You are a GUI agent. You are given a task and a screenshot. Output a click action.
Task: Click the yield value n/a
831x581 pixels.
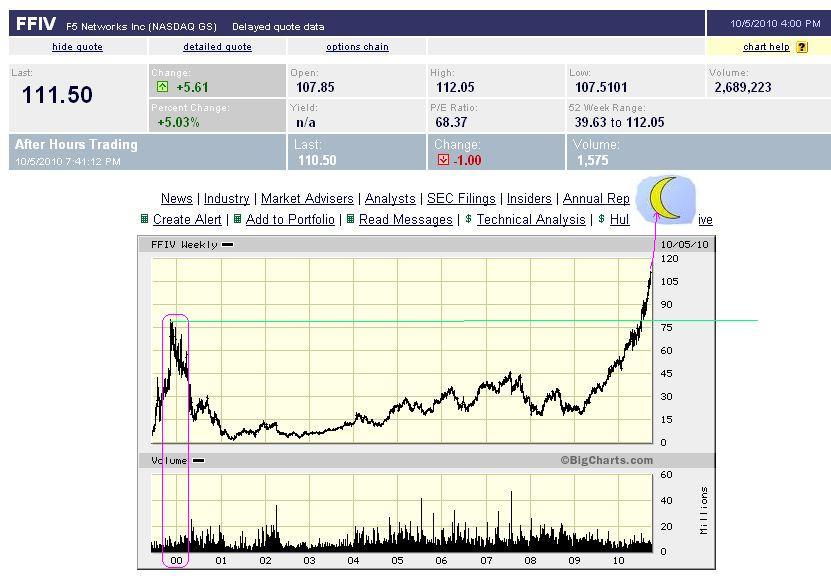pos(306,122)
